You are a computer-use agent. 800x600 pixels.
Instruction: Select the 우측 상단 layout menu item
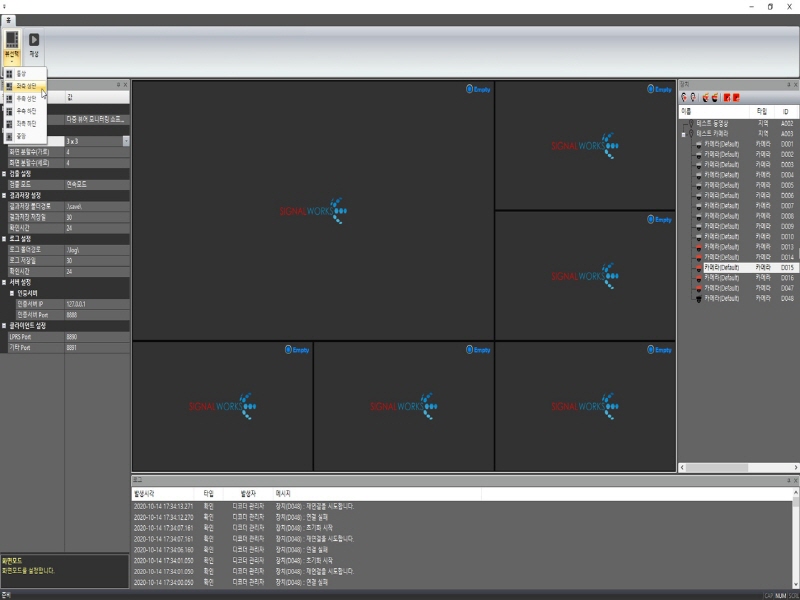[24, 98]
